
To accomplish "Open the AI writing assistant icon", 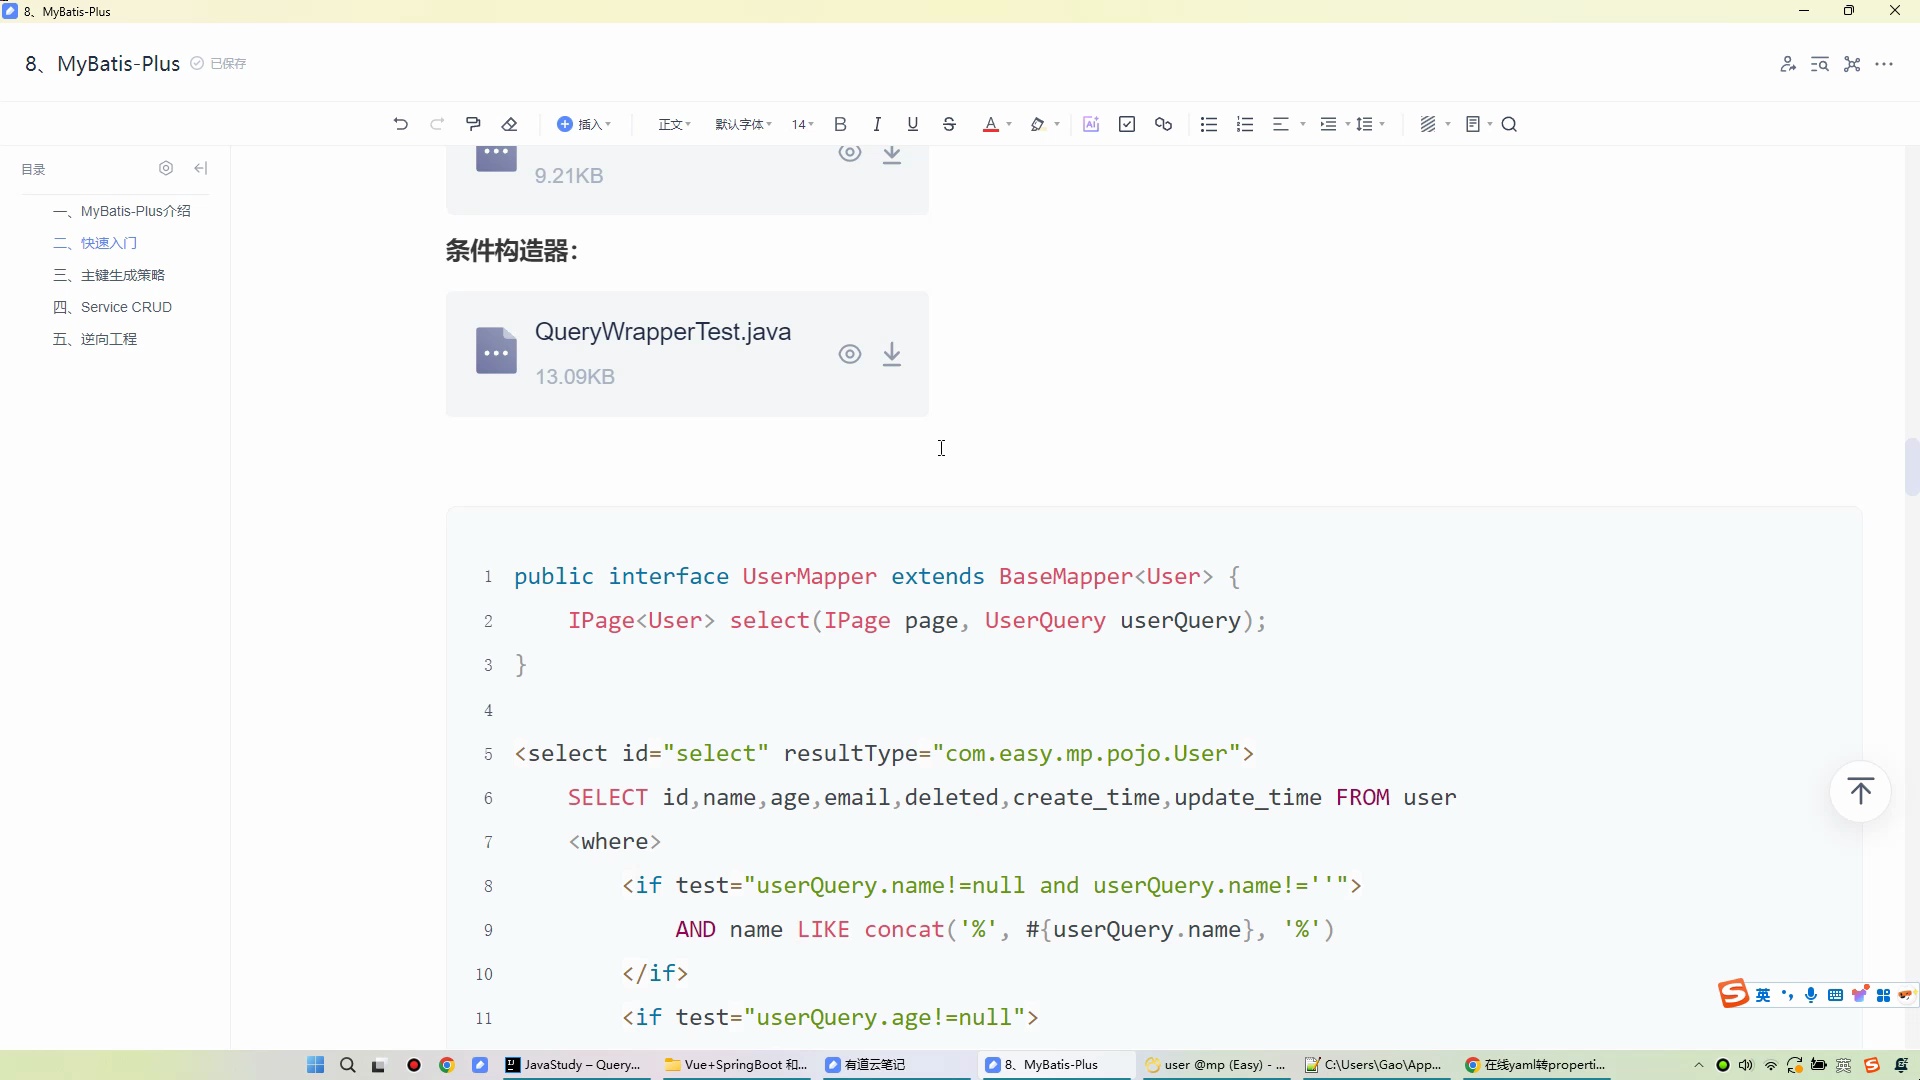I will (x=1091, y=123).
